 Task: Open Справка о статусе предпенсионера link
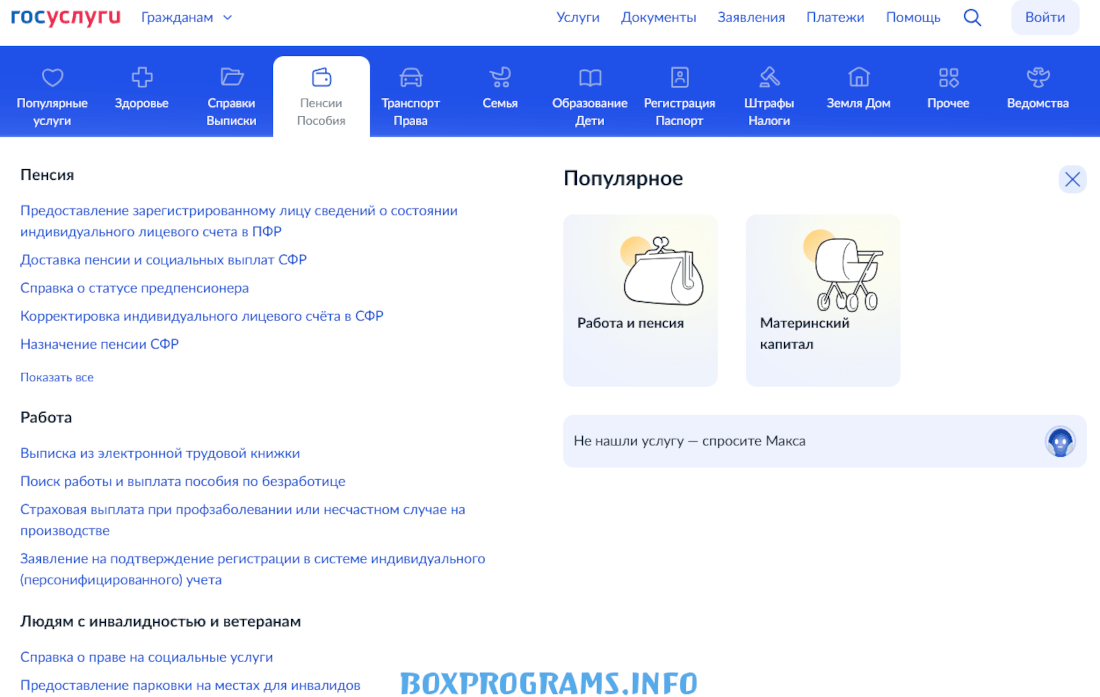coord(135,288)
